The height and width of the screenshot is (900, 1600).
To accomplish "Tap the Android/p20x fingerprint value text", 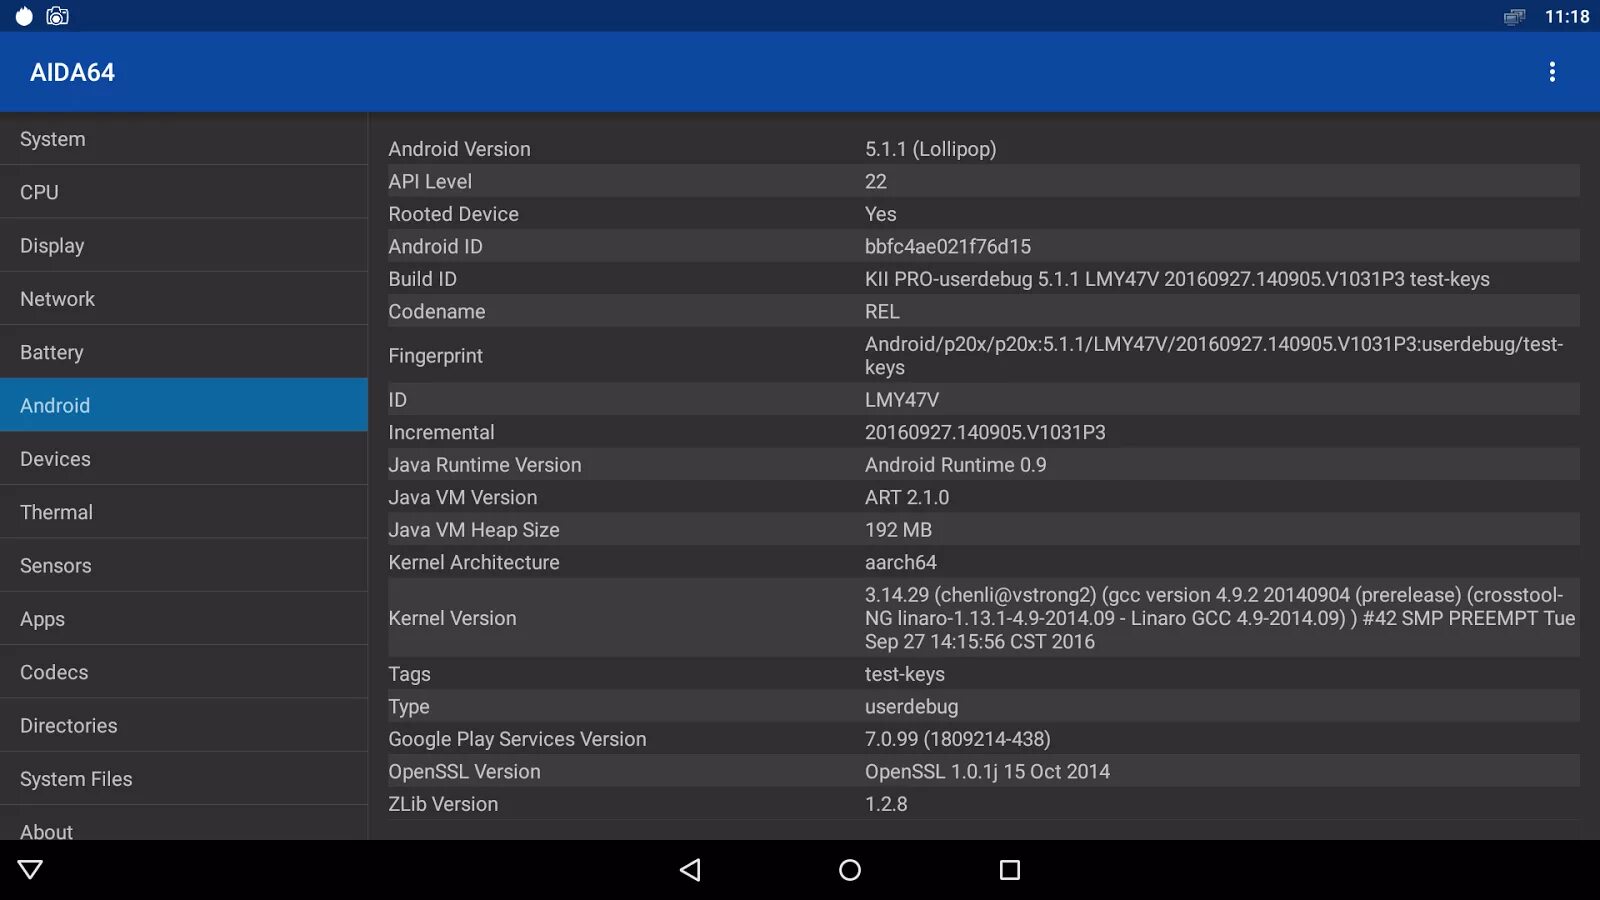I will tap(1214, 355).
